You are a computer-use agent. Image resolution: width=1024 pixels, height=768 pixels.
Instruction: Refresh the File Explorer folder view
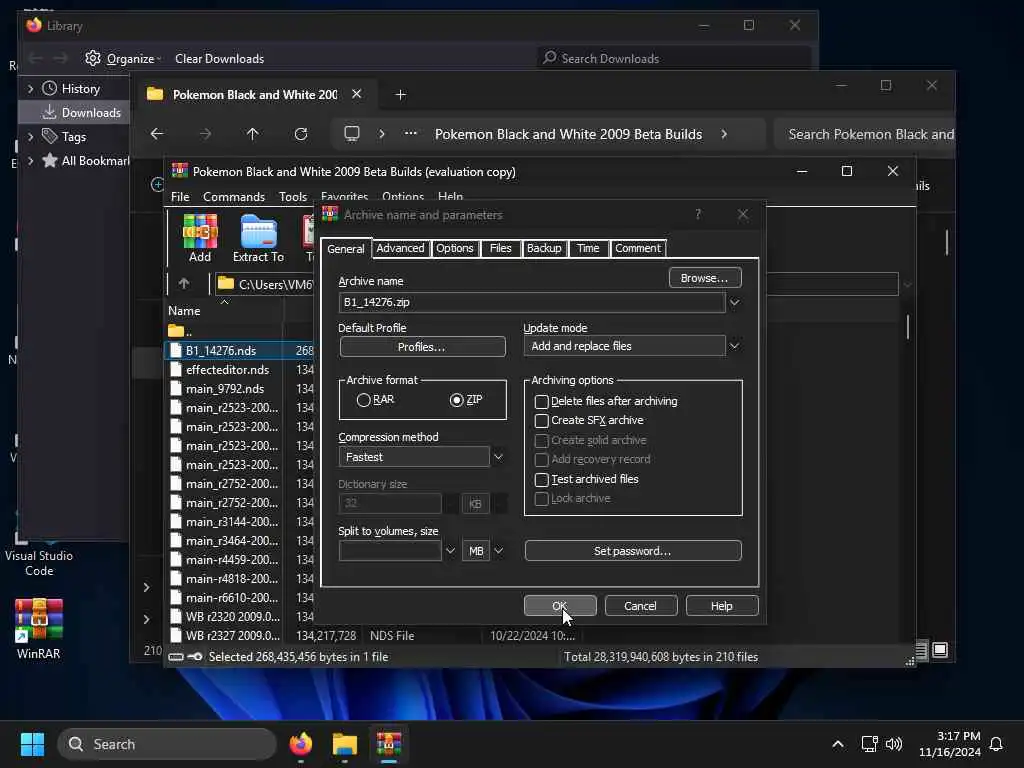point(300,134)
